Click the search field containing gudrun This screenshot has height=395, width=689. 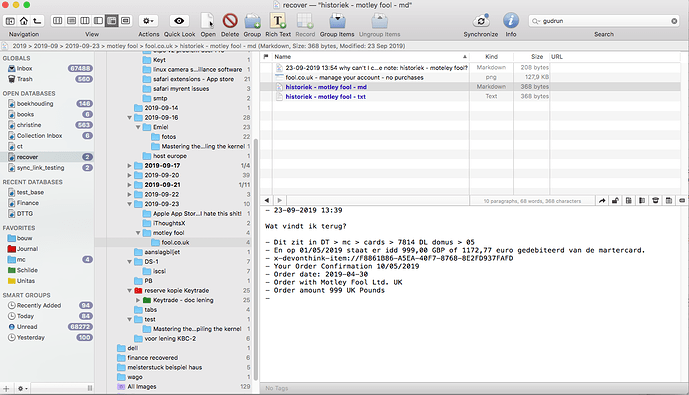(605, 21)
